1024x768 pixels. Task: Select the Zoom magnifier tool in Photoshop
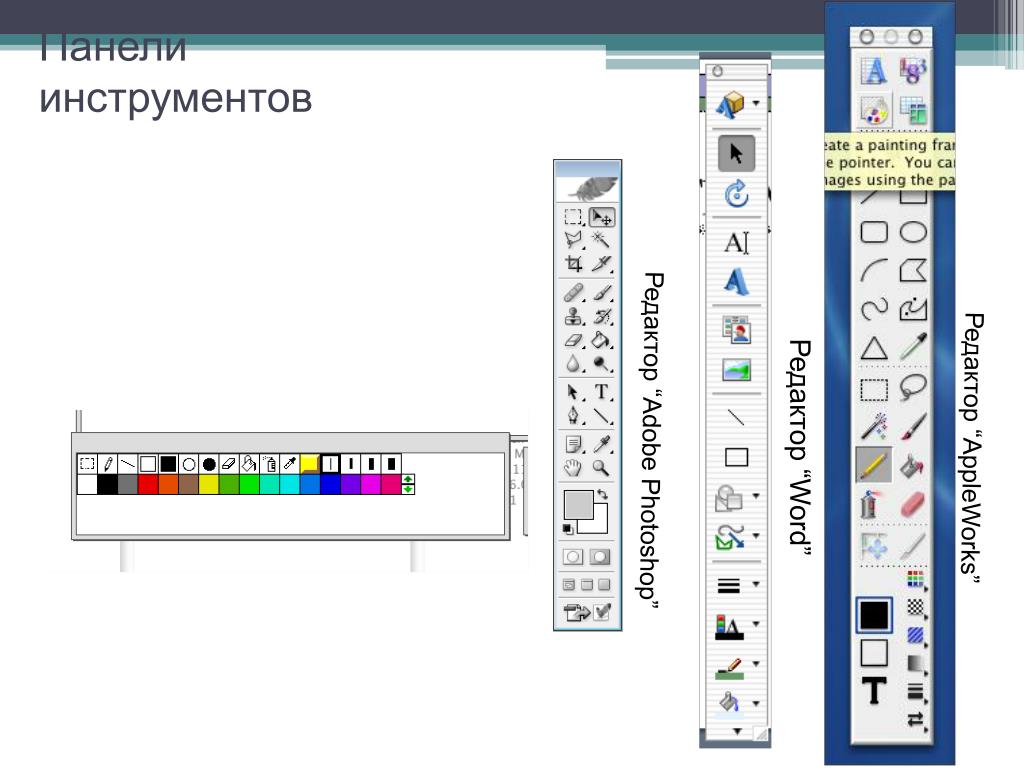point(601,467)
